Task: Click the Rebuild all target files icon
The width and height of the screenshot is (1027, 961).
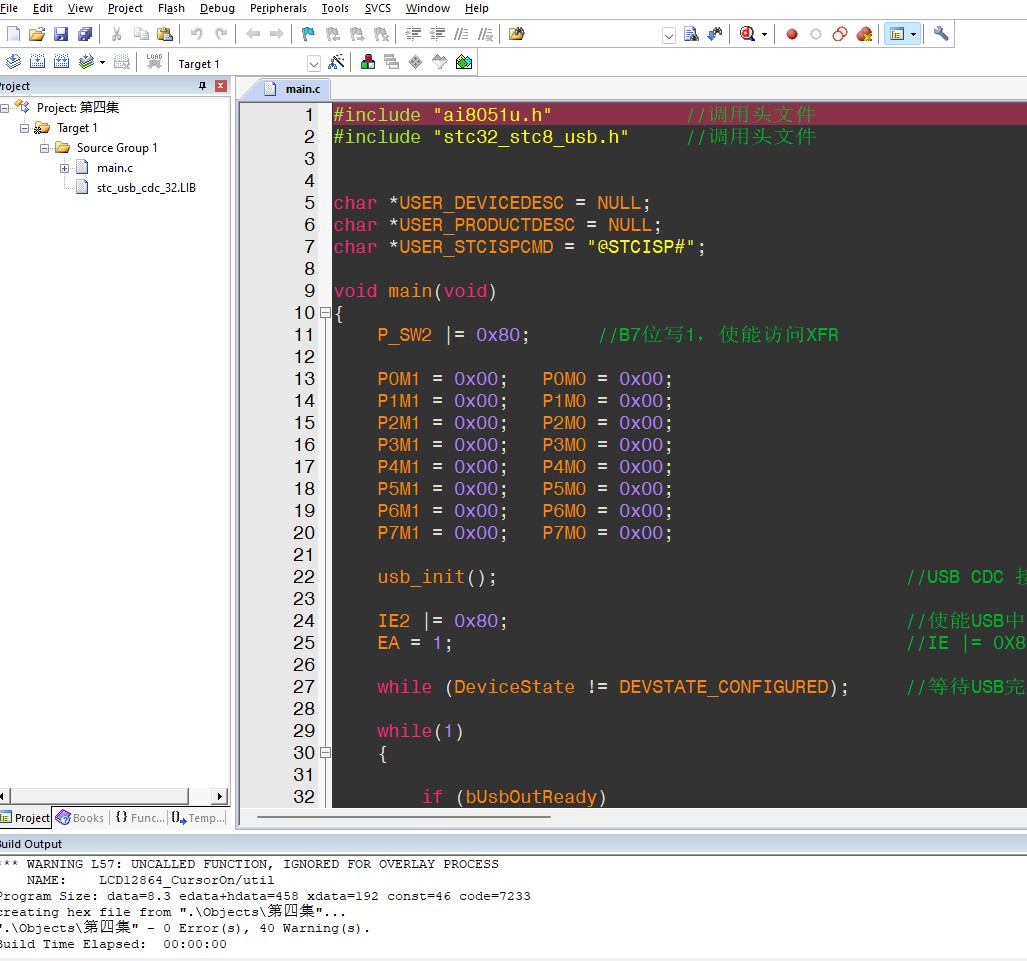Action: pos(62,62)
